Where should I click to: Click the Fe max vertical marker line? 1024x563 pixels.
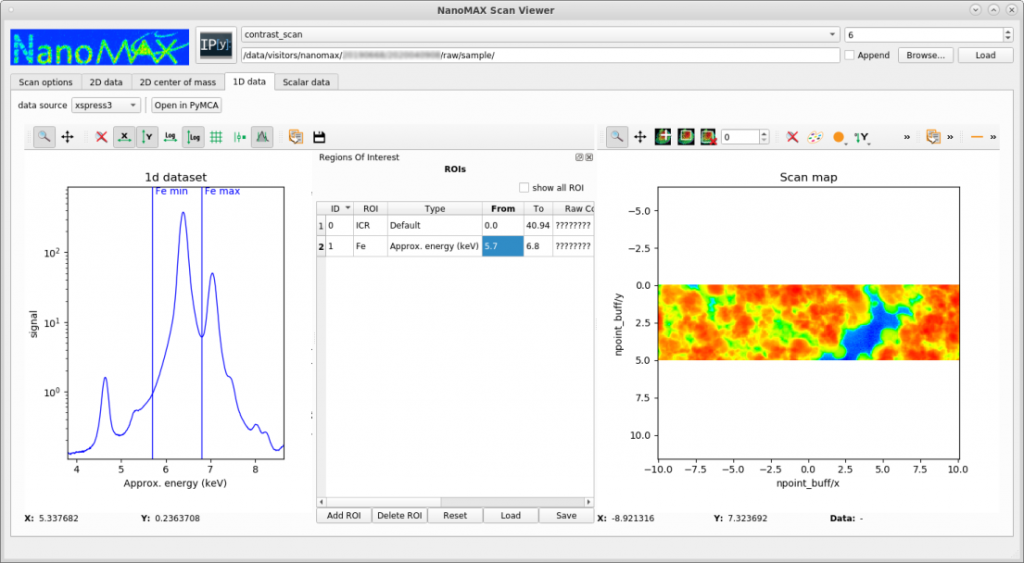point(202,323)
